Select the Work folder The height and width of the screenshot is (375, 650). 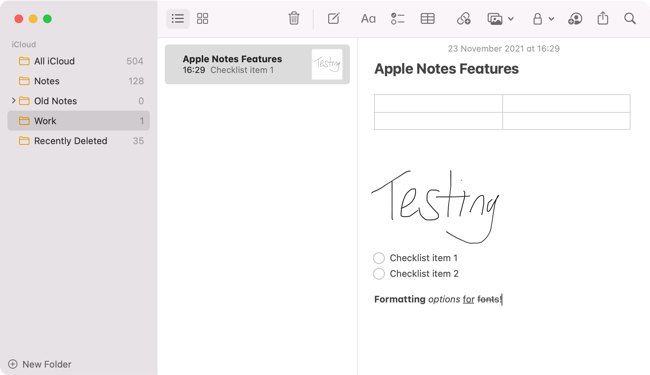pyautogui.click(x=78, y=121)
